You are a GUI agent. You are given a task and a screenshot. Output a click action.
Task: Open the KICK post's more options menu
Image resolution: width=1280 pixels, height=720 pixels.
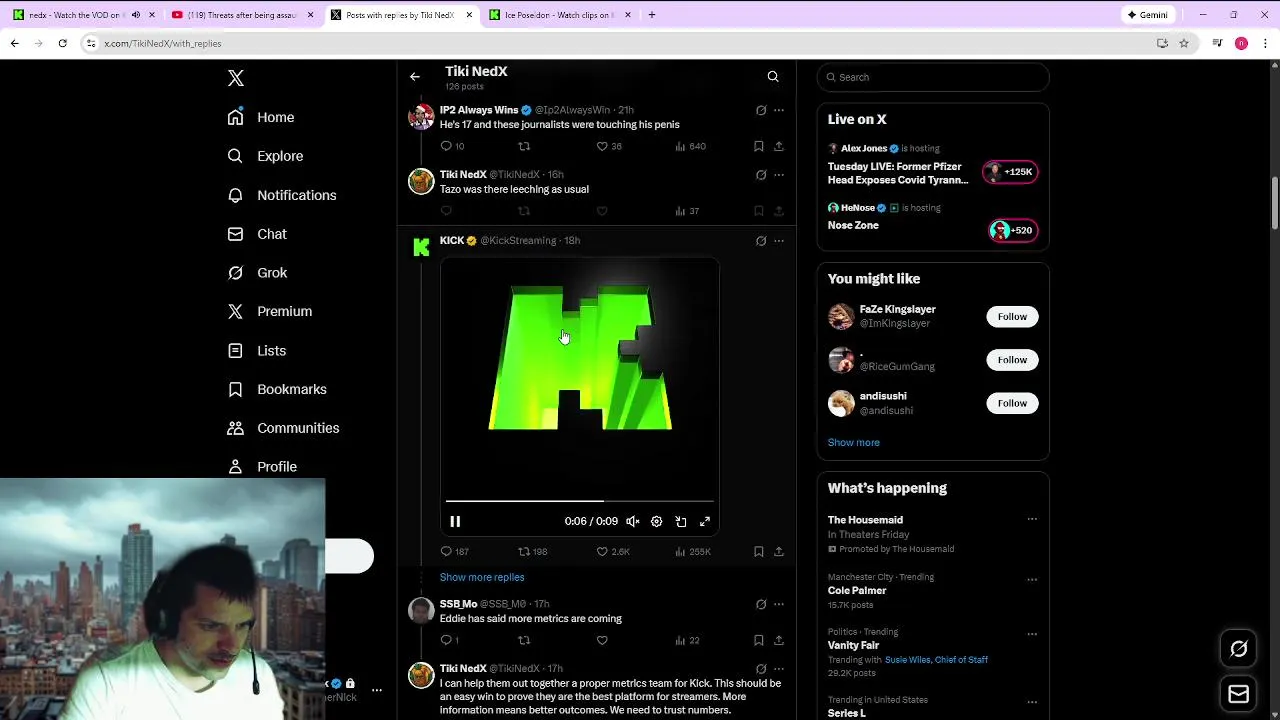click(x=779, y=240)
